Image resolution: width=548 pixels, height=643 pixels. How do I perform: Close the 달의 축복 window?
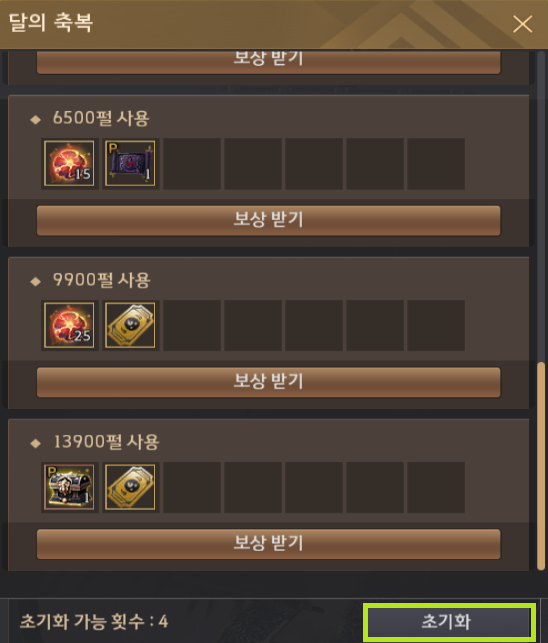523,24
